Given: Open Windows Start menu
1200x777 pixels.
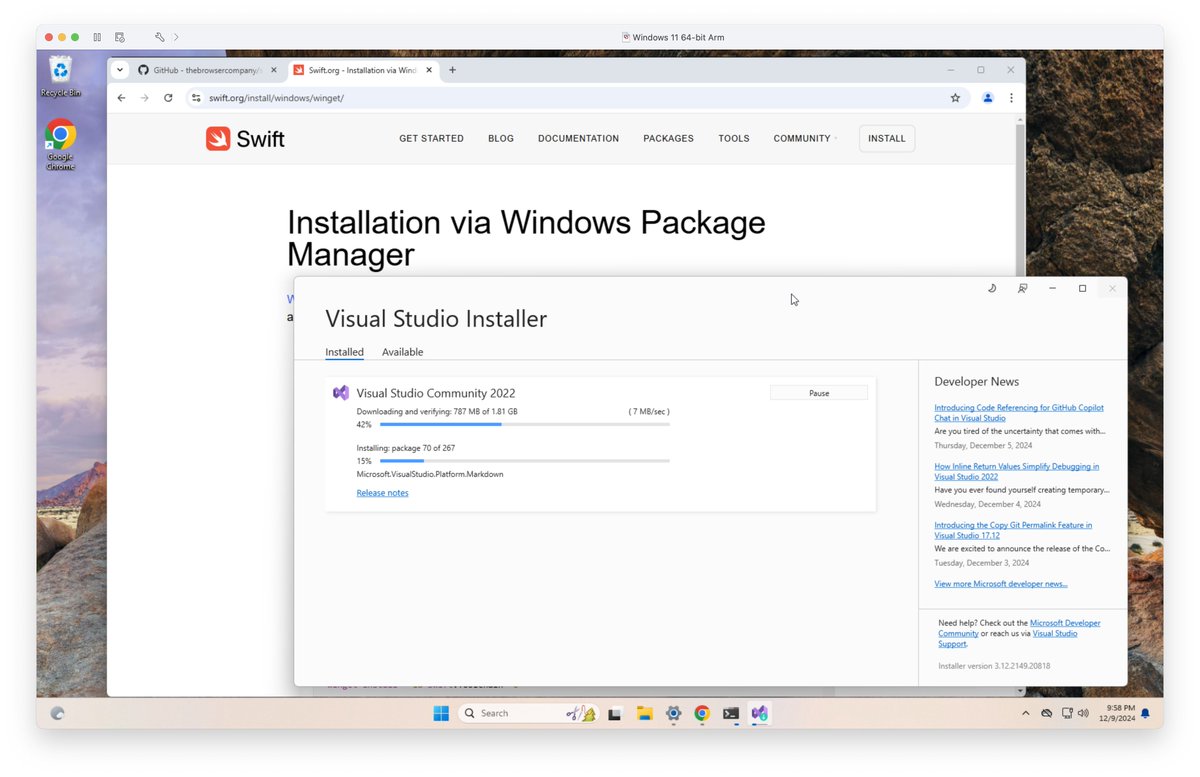Looking at the screenshot, I should pyautogui.click(x=441, y=713).
